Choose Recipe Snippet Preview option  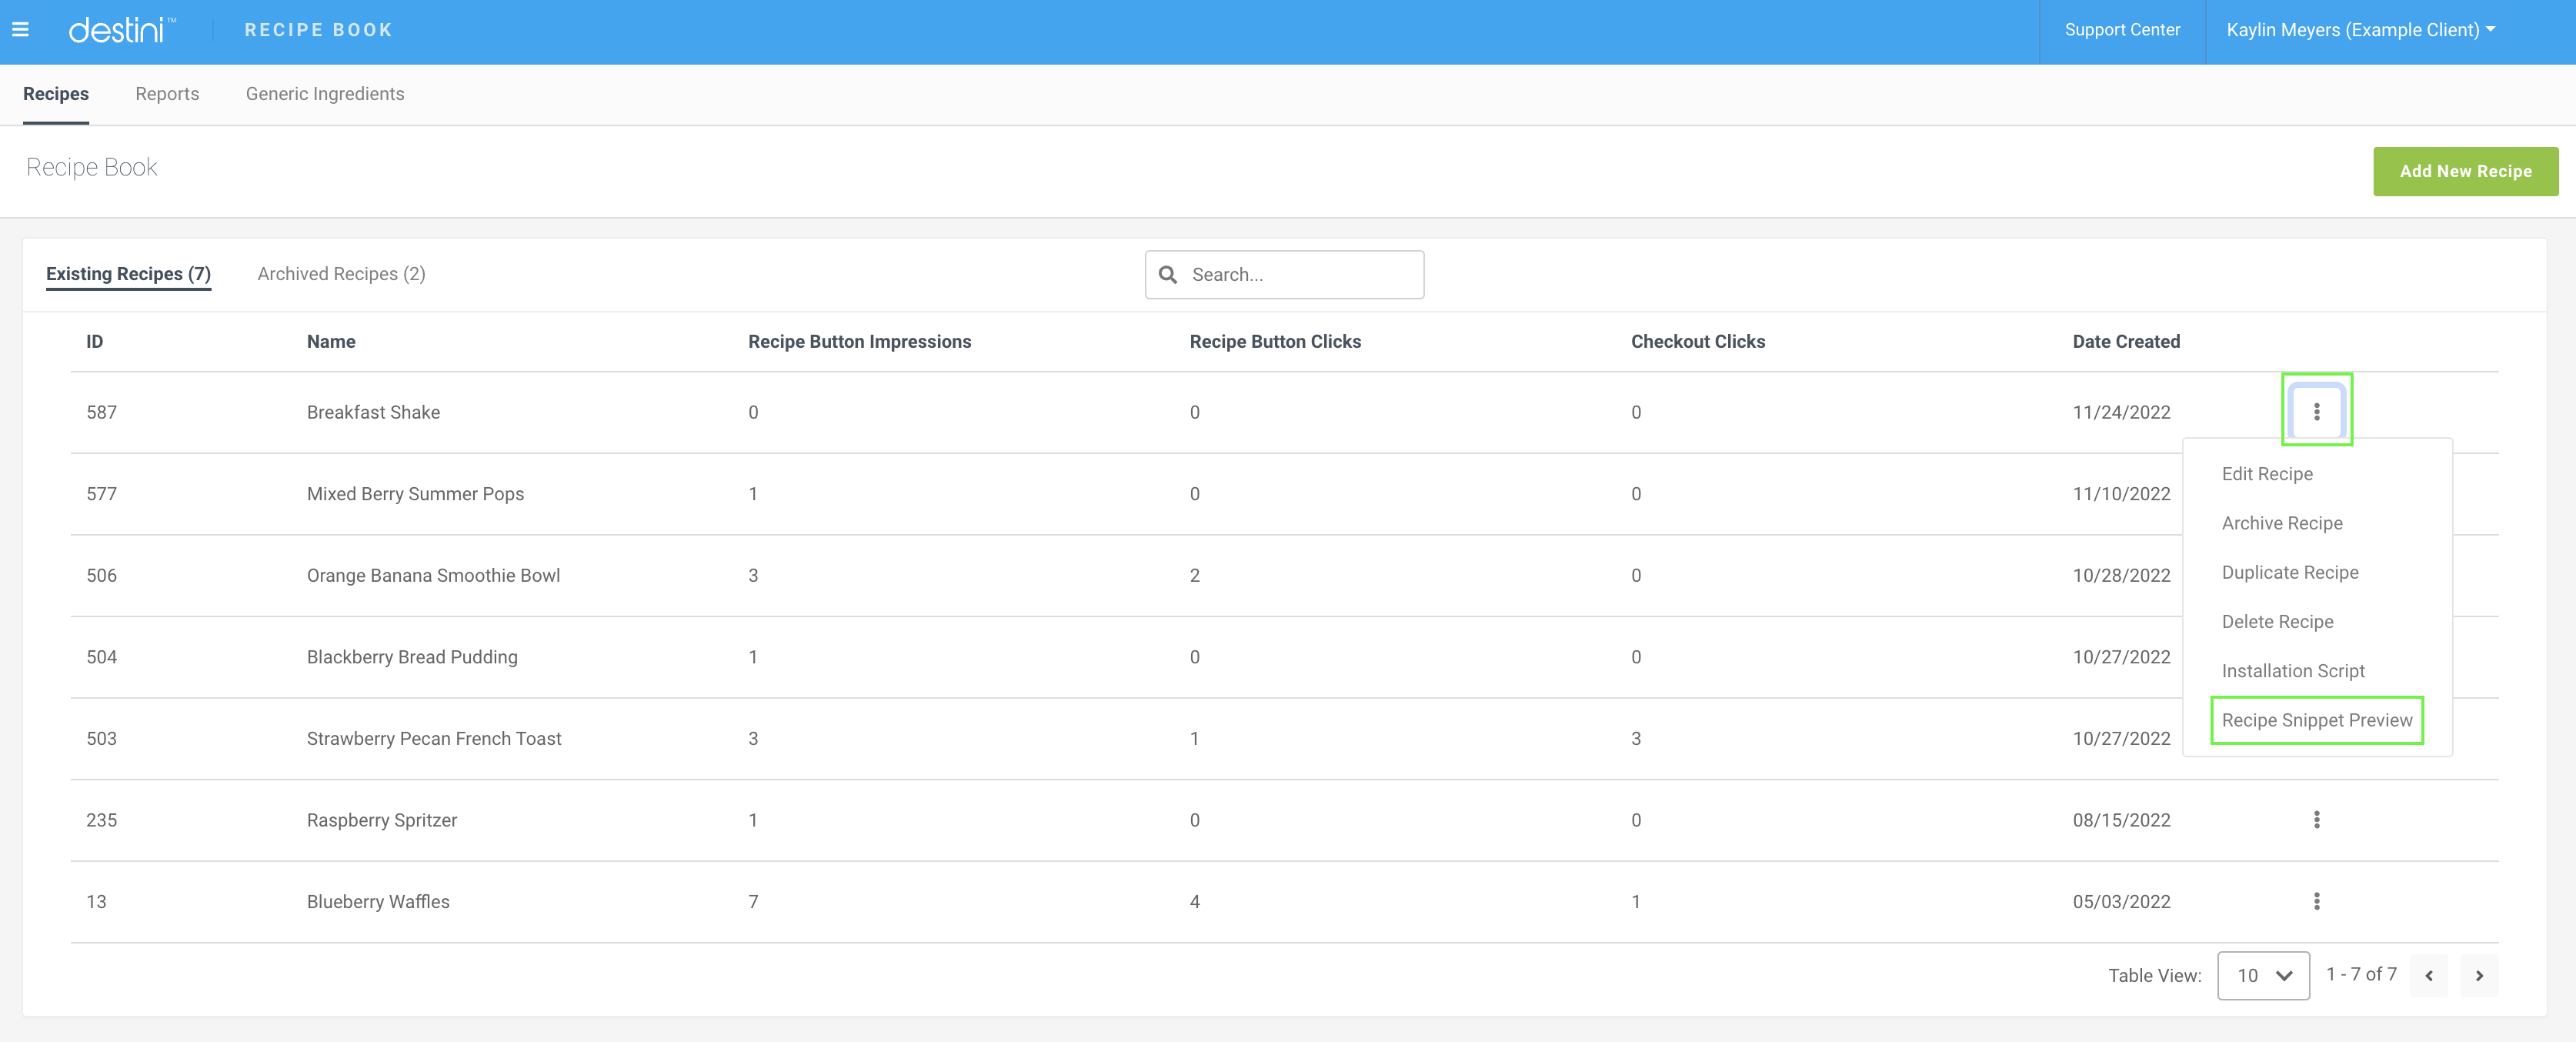(2316, 720)
